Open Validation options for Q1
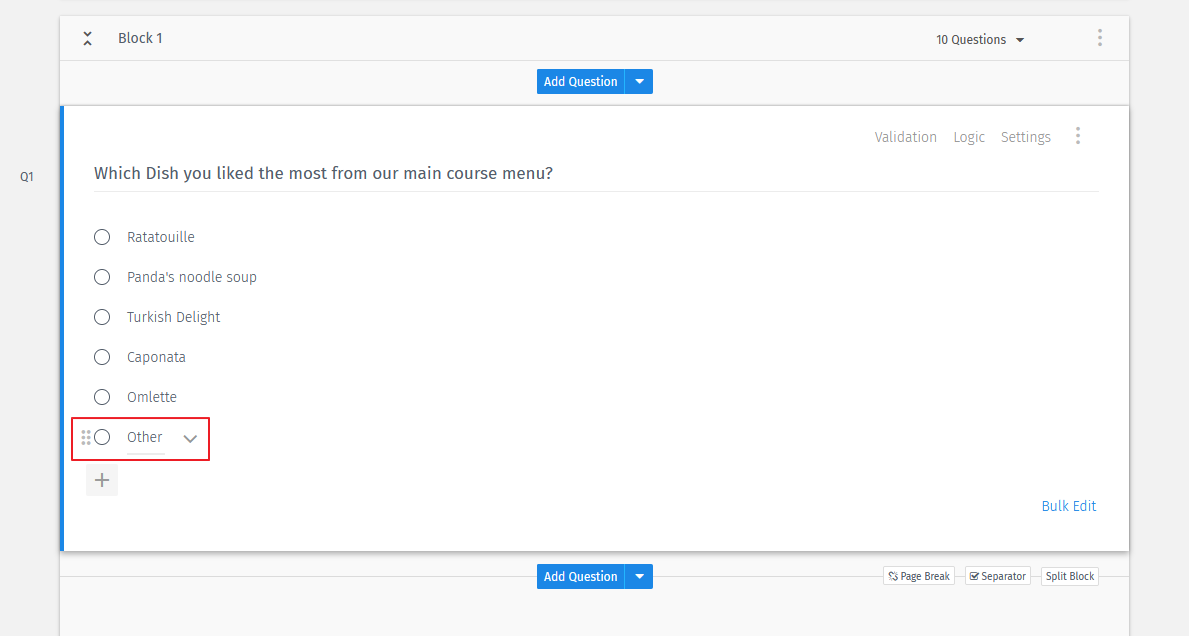The image size is (1189, 636). [905, 136]
